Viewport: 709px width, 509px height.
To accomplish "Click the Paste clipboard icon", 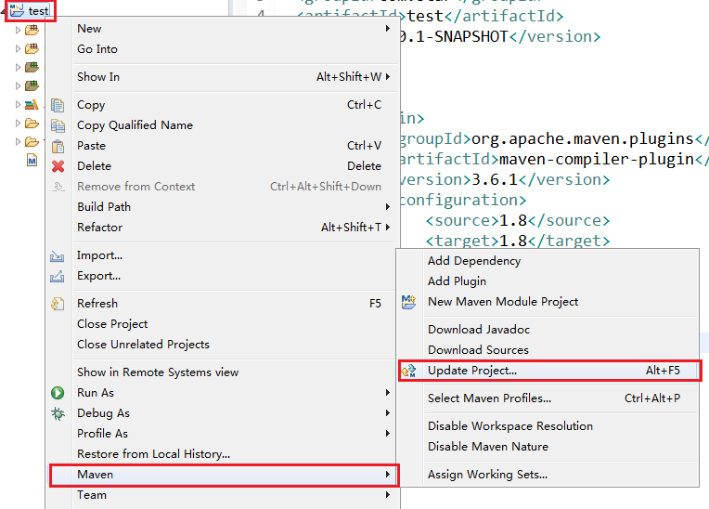I will [57, 146].
